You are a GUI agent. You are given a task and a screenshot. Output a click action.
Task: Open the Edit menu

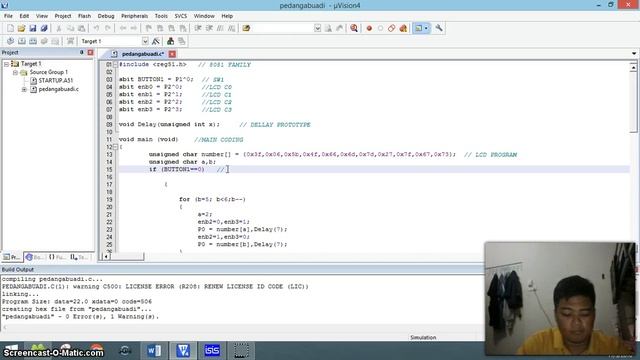click(x=24, y=16)
